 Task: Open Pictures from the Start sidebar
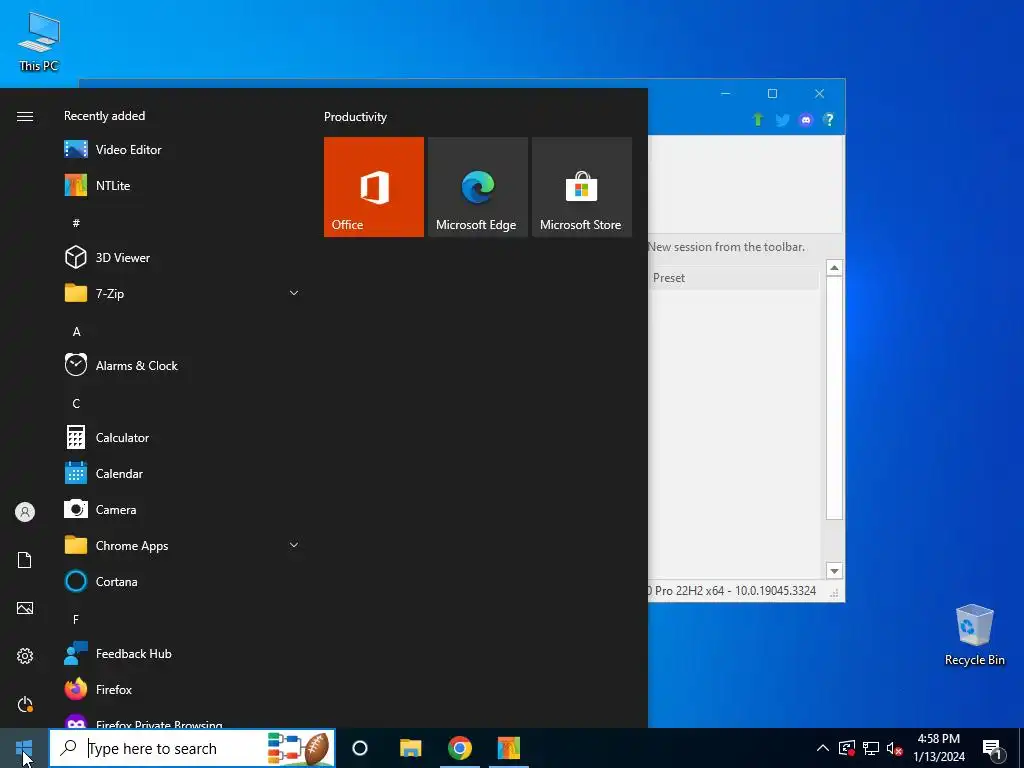click(25, 608)
